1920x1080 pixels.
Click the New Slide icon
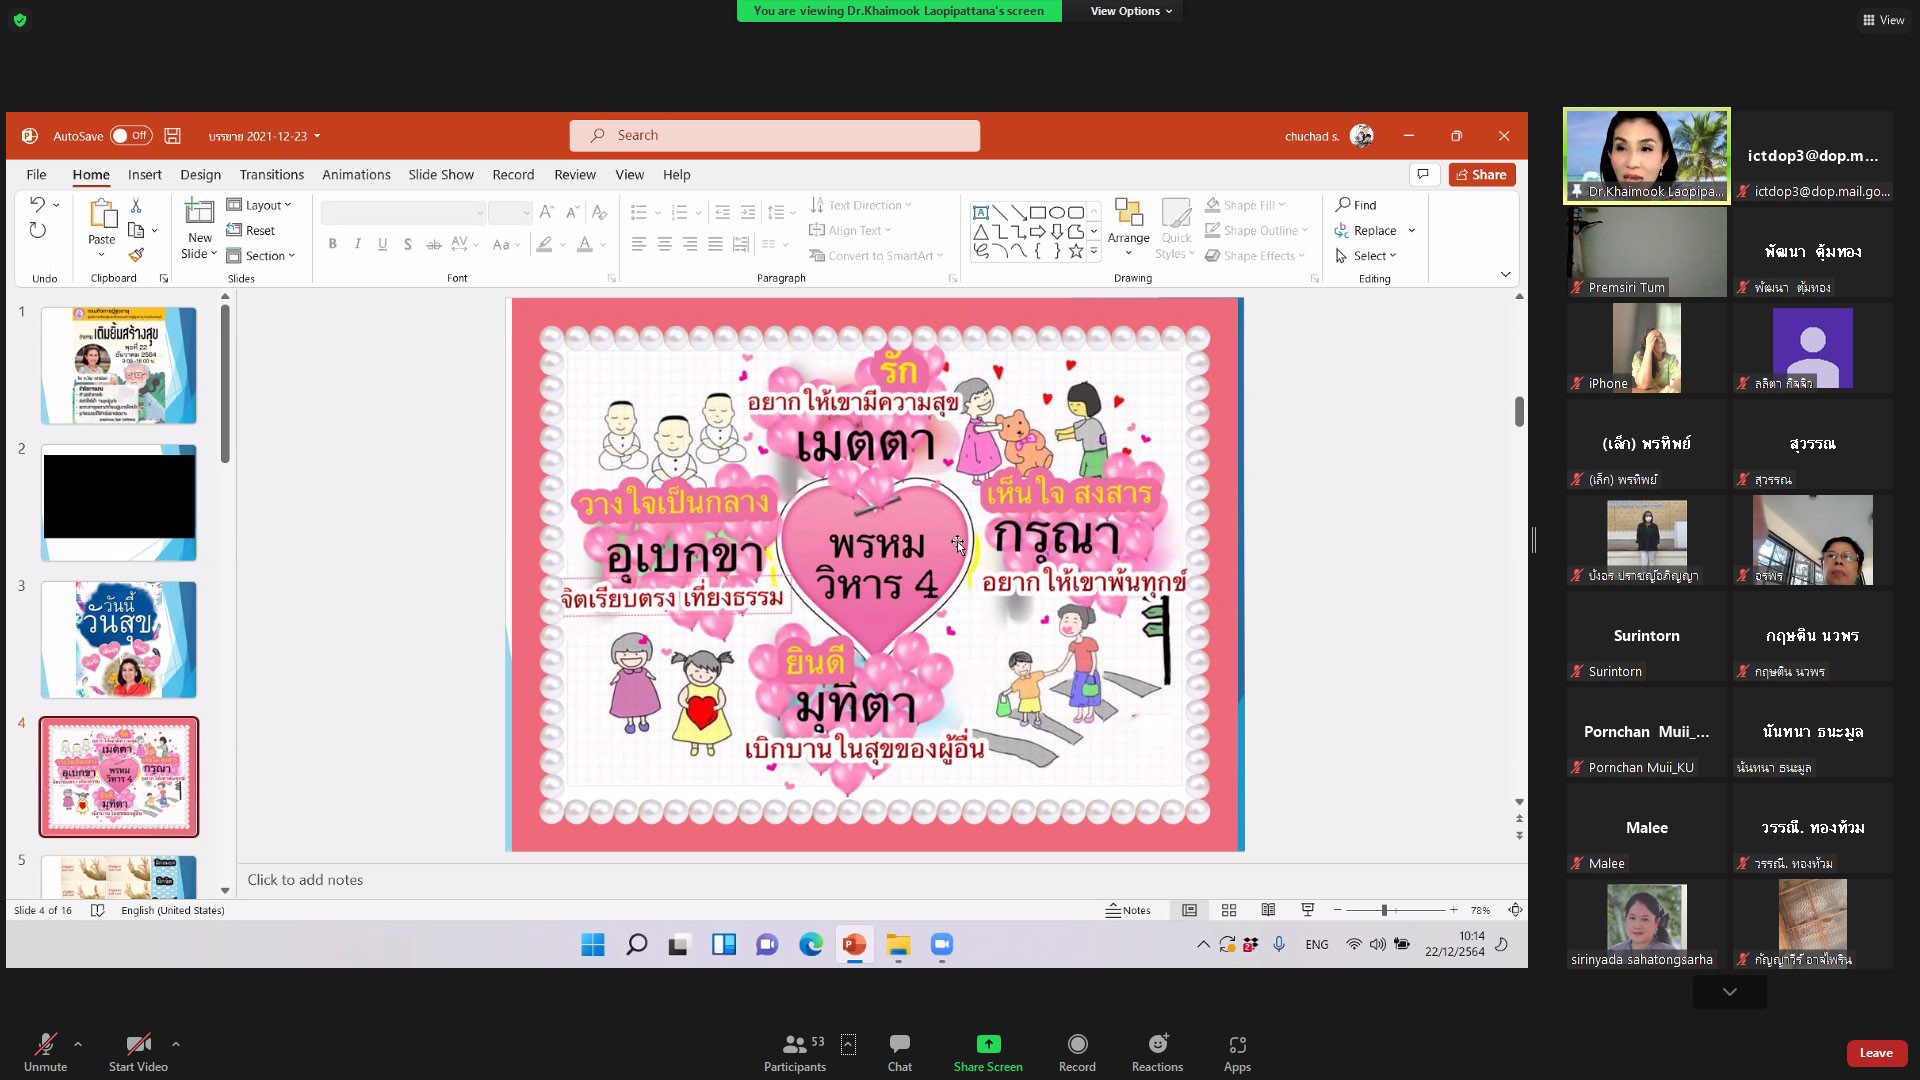(199, 213)
